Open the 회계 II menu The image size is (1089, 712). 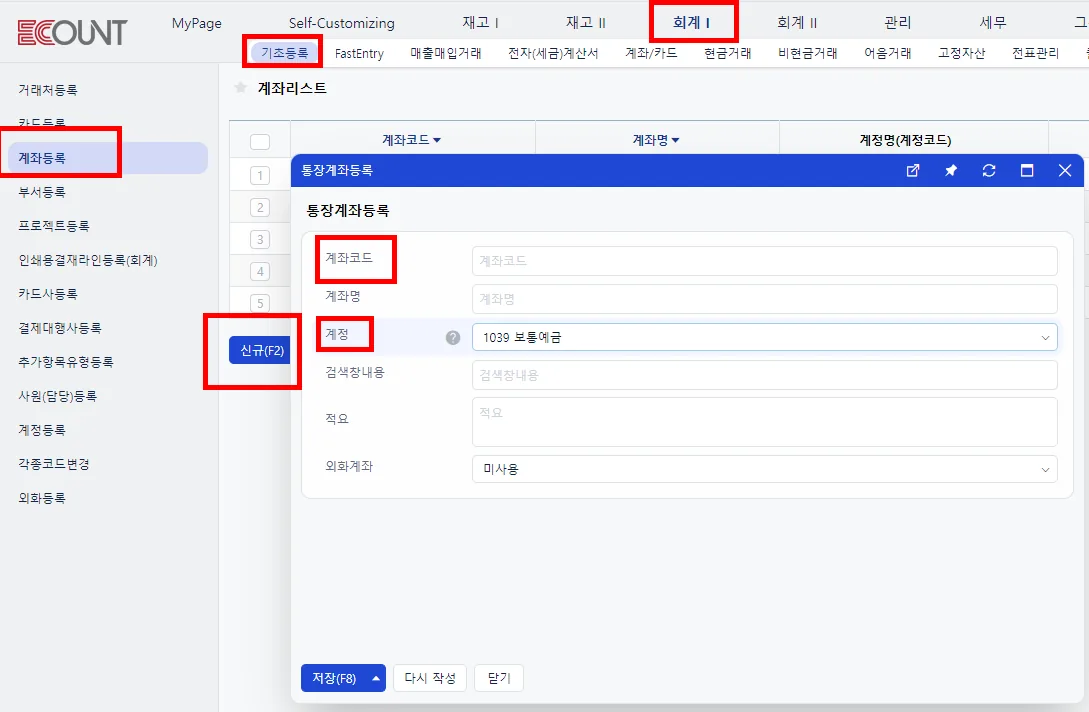(797, 23)
